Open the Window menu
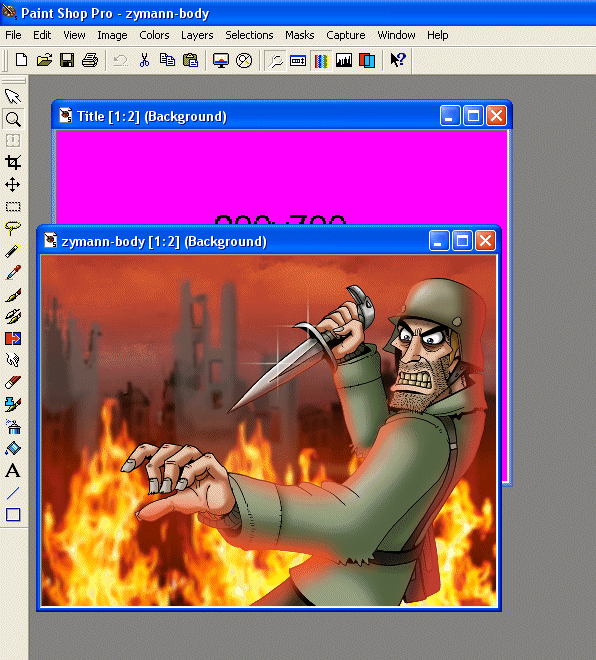Image resolution: width=596 pixels, height=660 pixels. click(396, 35)
